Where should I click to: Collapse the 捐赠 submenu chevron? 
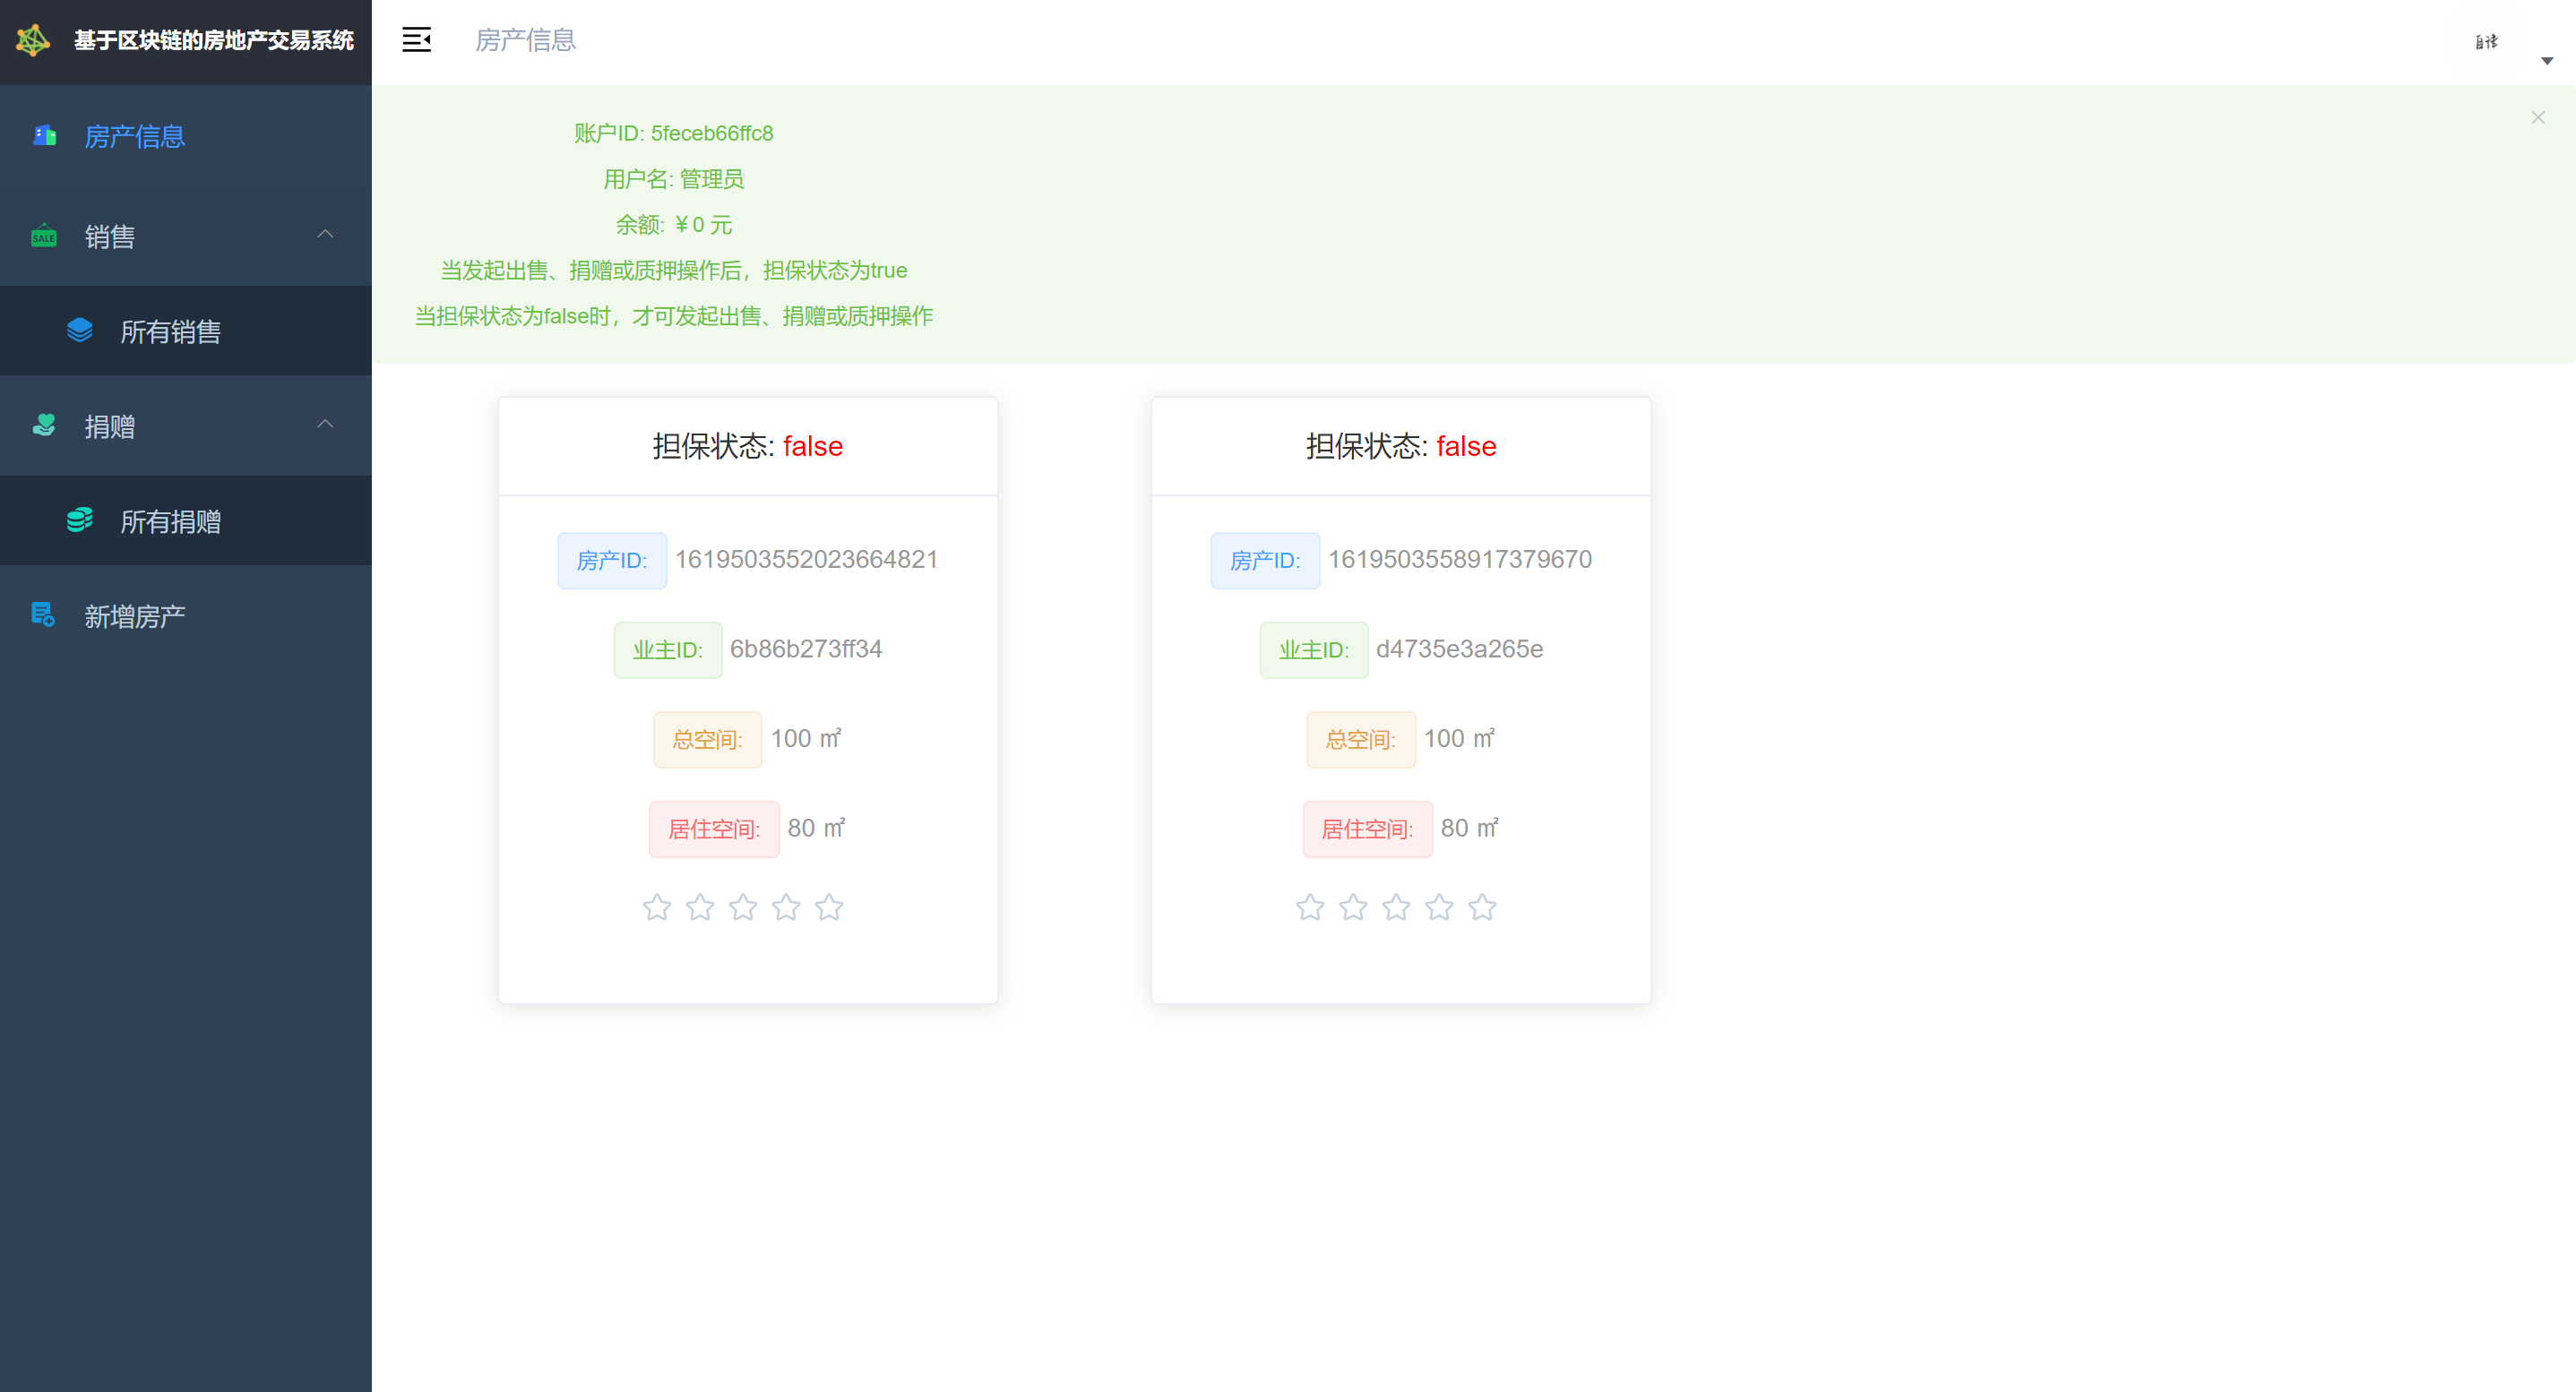point(325,424)
